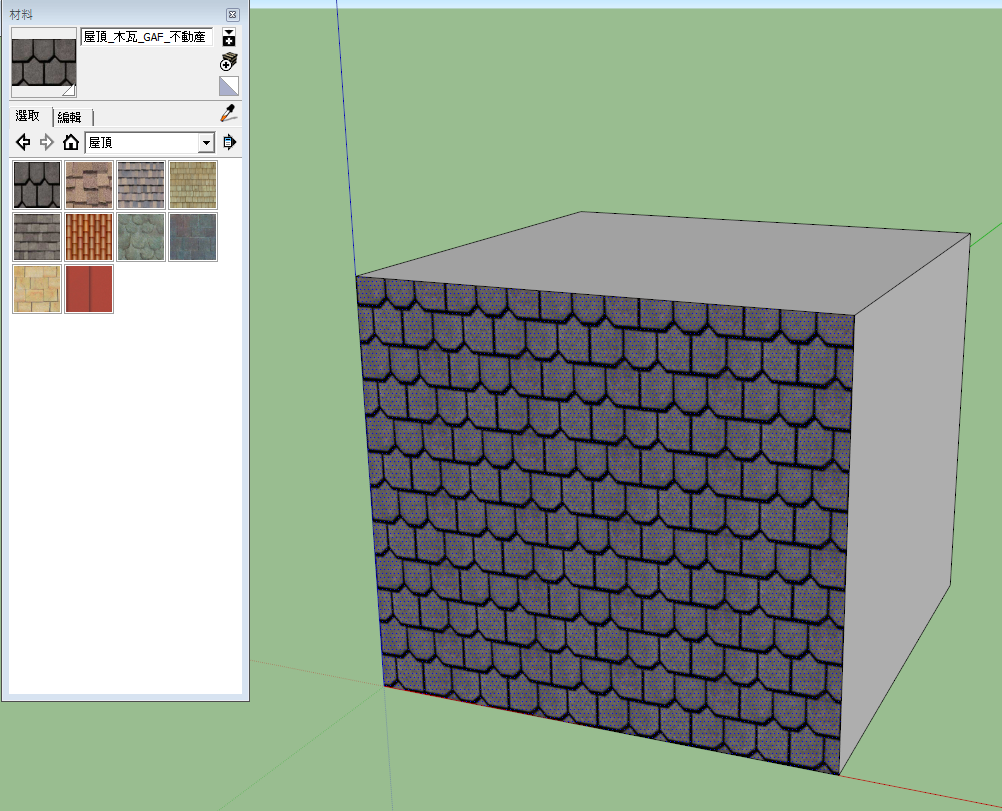Click the Create Material icon
The width and height of the screenshot is (1002, 811).
click(229, 62)
